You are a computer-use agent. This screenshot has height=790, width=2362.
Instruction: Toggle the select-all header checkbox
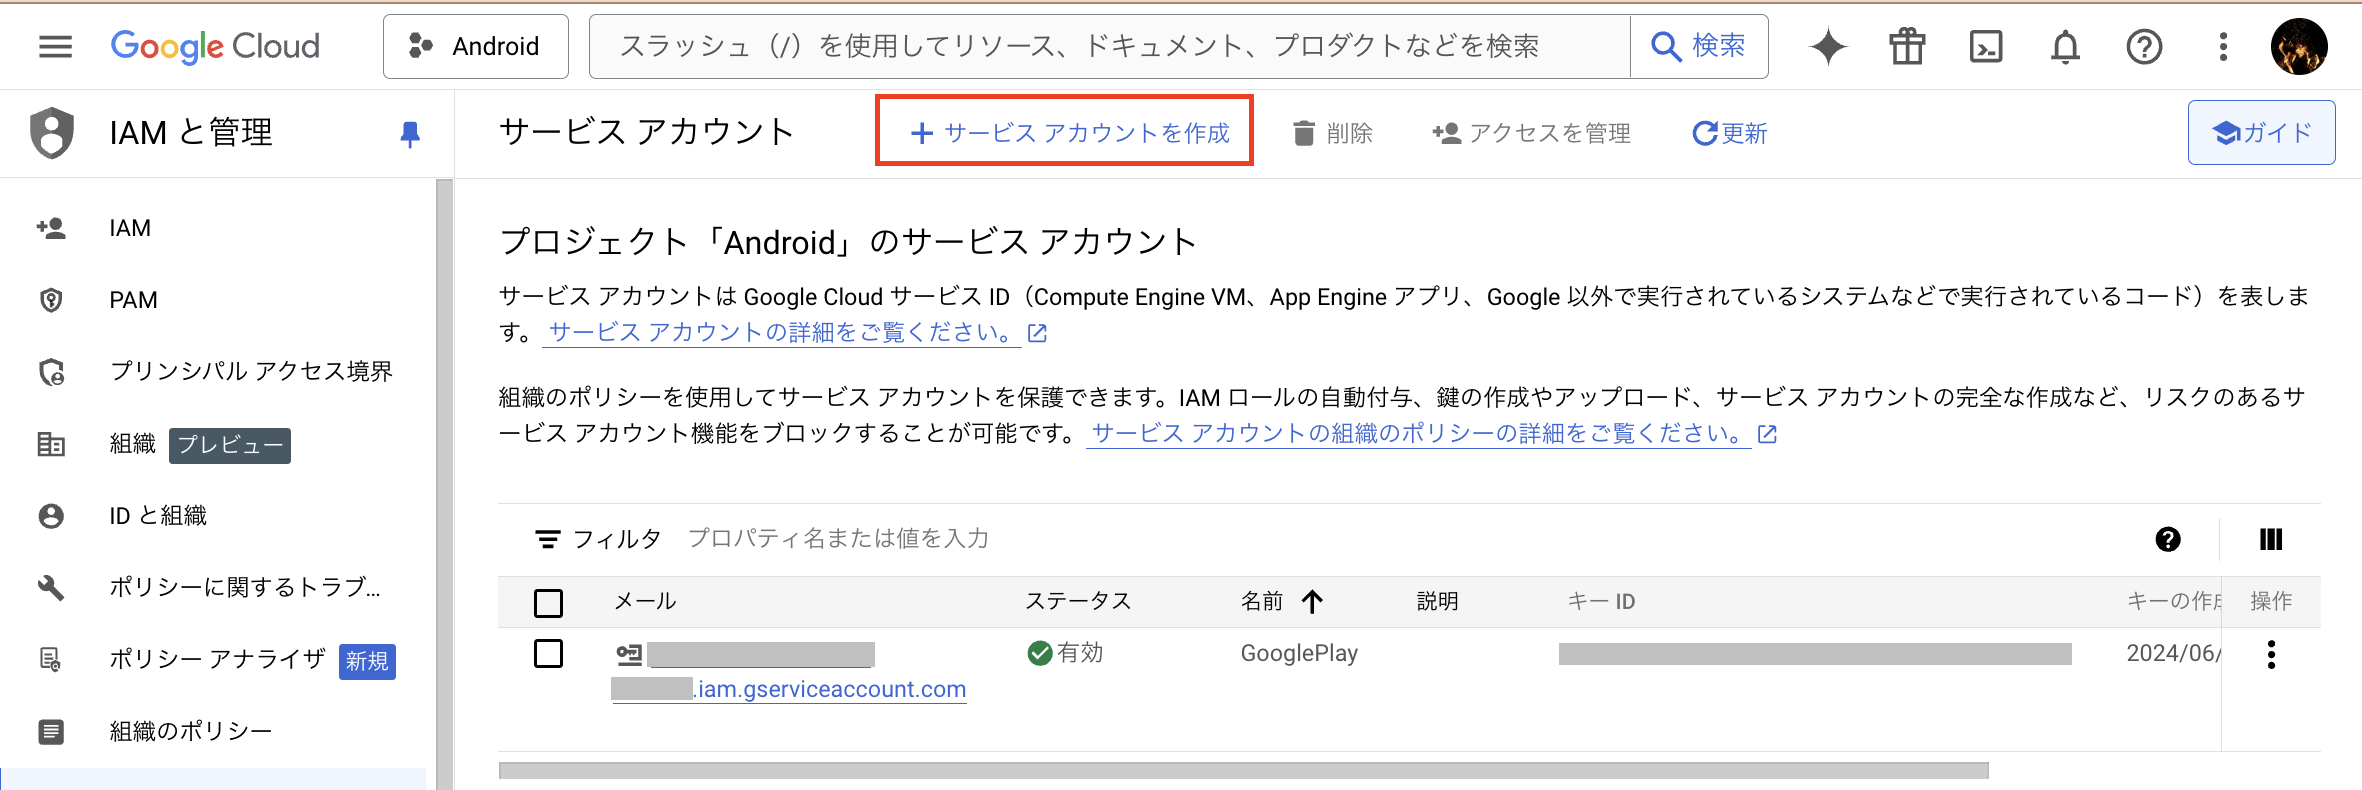[x=548, y=603]
